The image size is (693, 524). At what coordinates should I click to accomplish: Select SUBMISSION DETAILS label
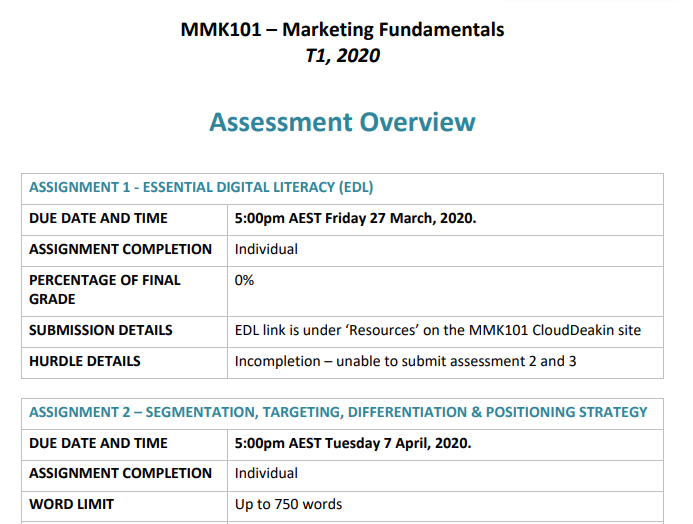point(101,330)
